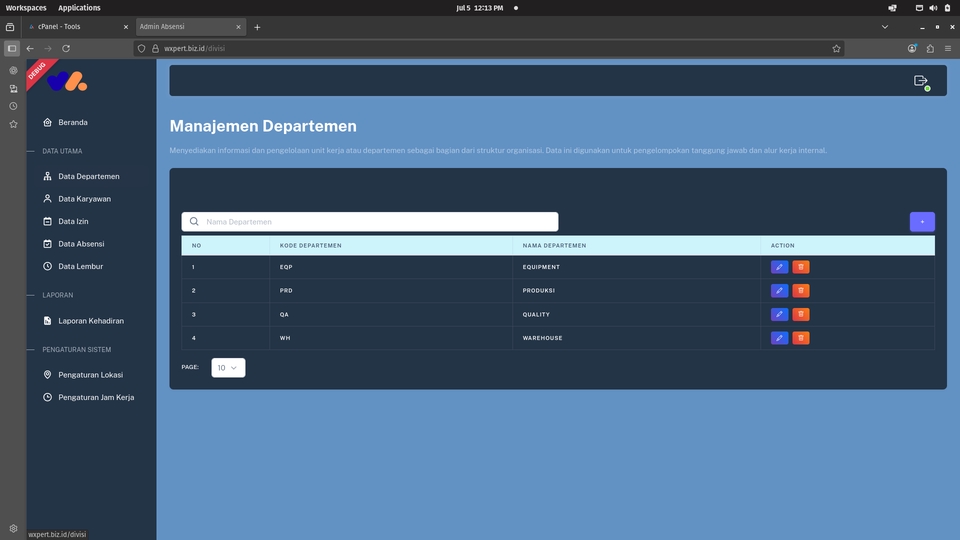The image size is (960, 540).
Task: Open Data Karyawan in the sidebar
Action: [x=84, y=199]
